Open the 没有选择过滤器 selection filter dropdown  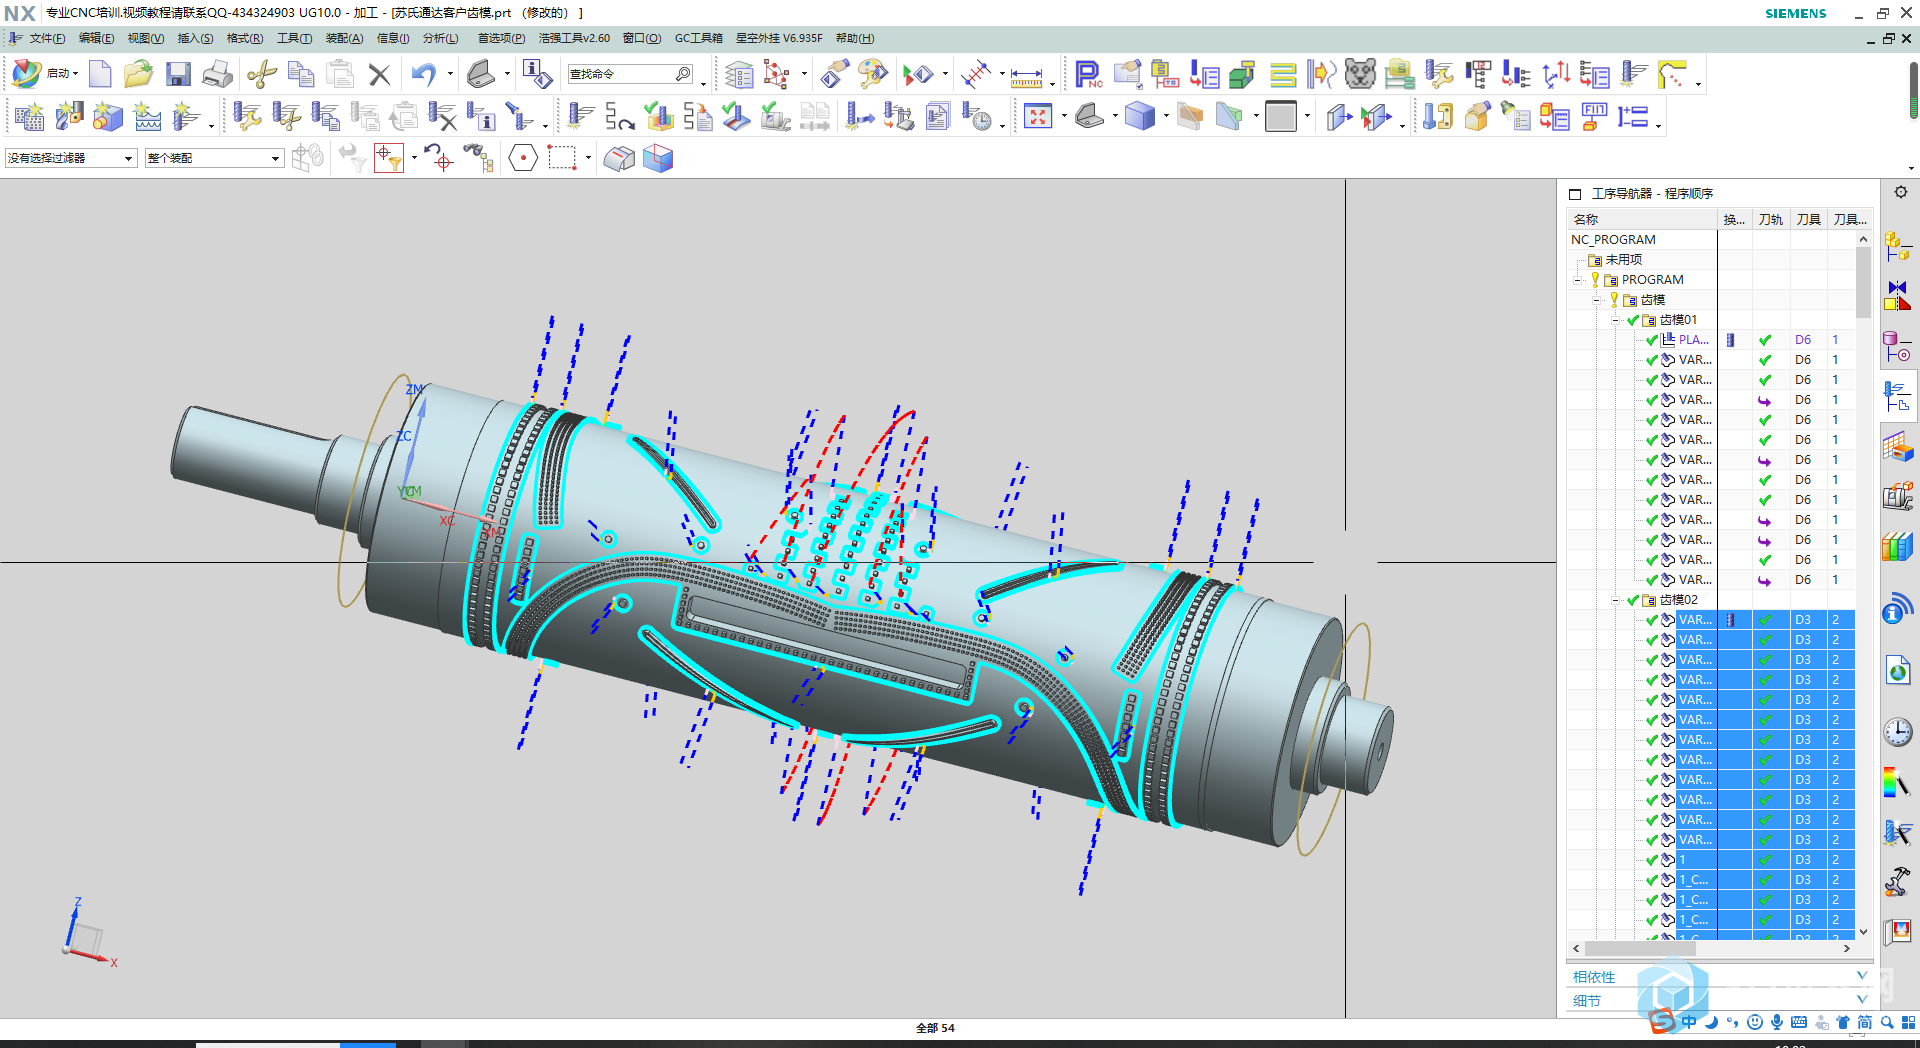click(70, 158)
